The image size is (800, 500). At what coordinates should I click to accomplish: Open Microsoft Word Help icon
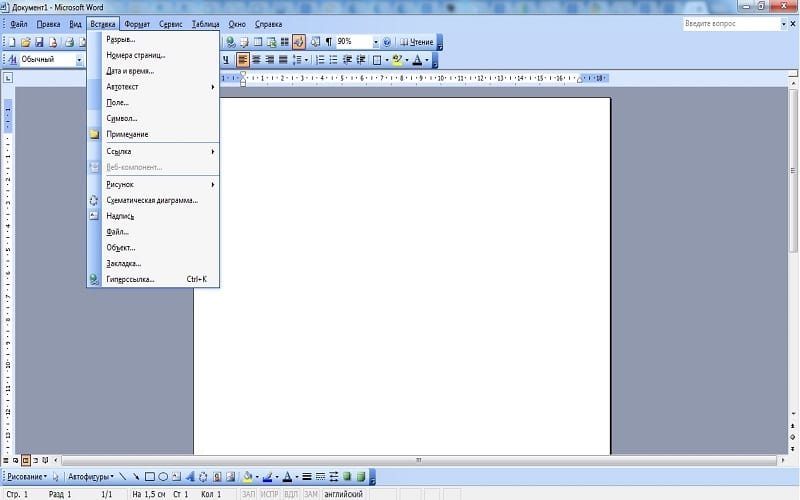tap(387, 42)
